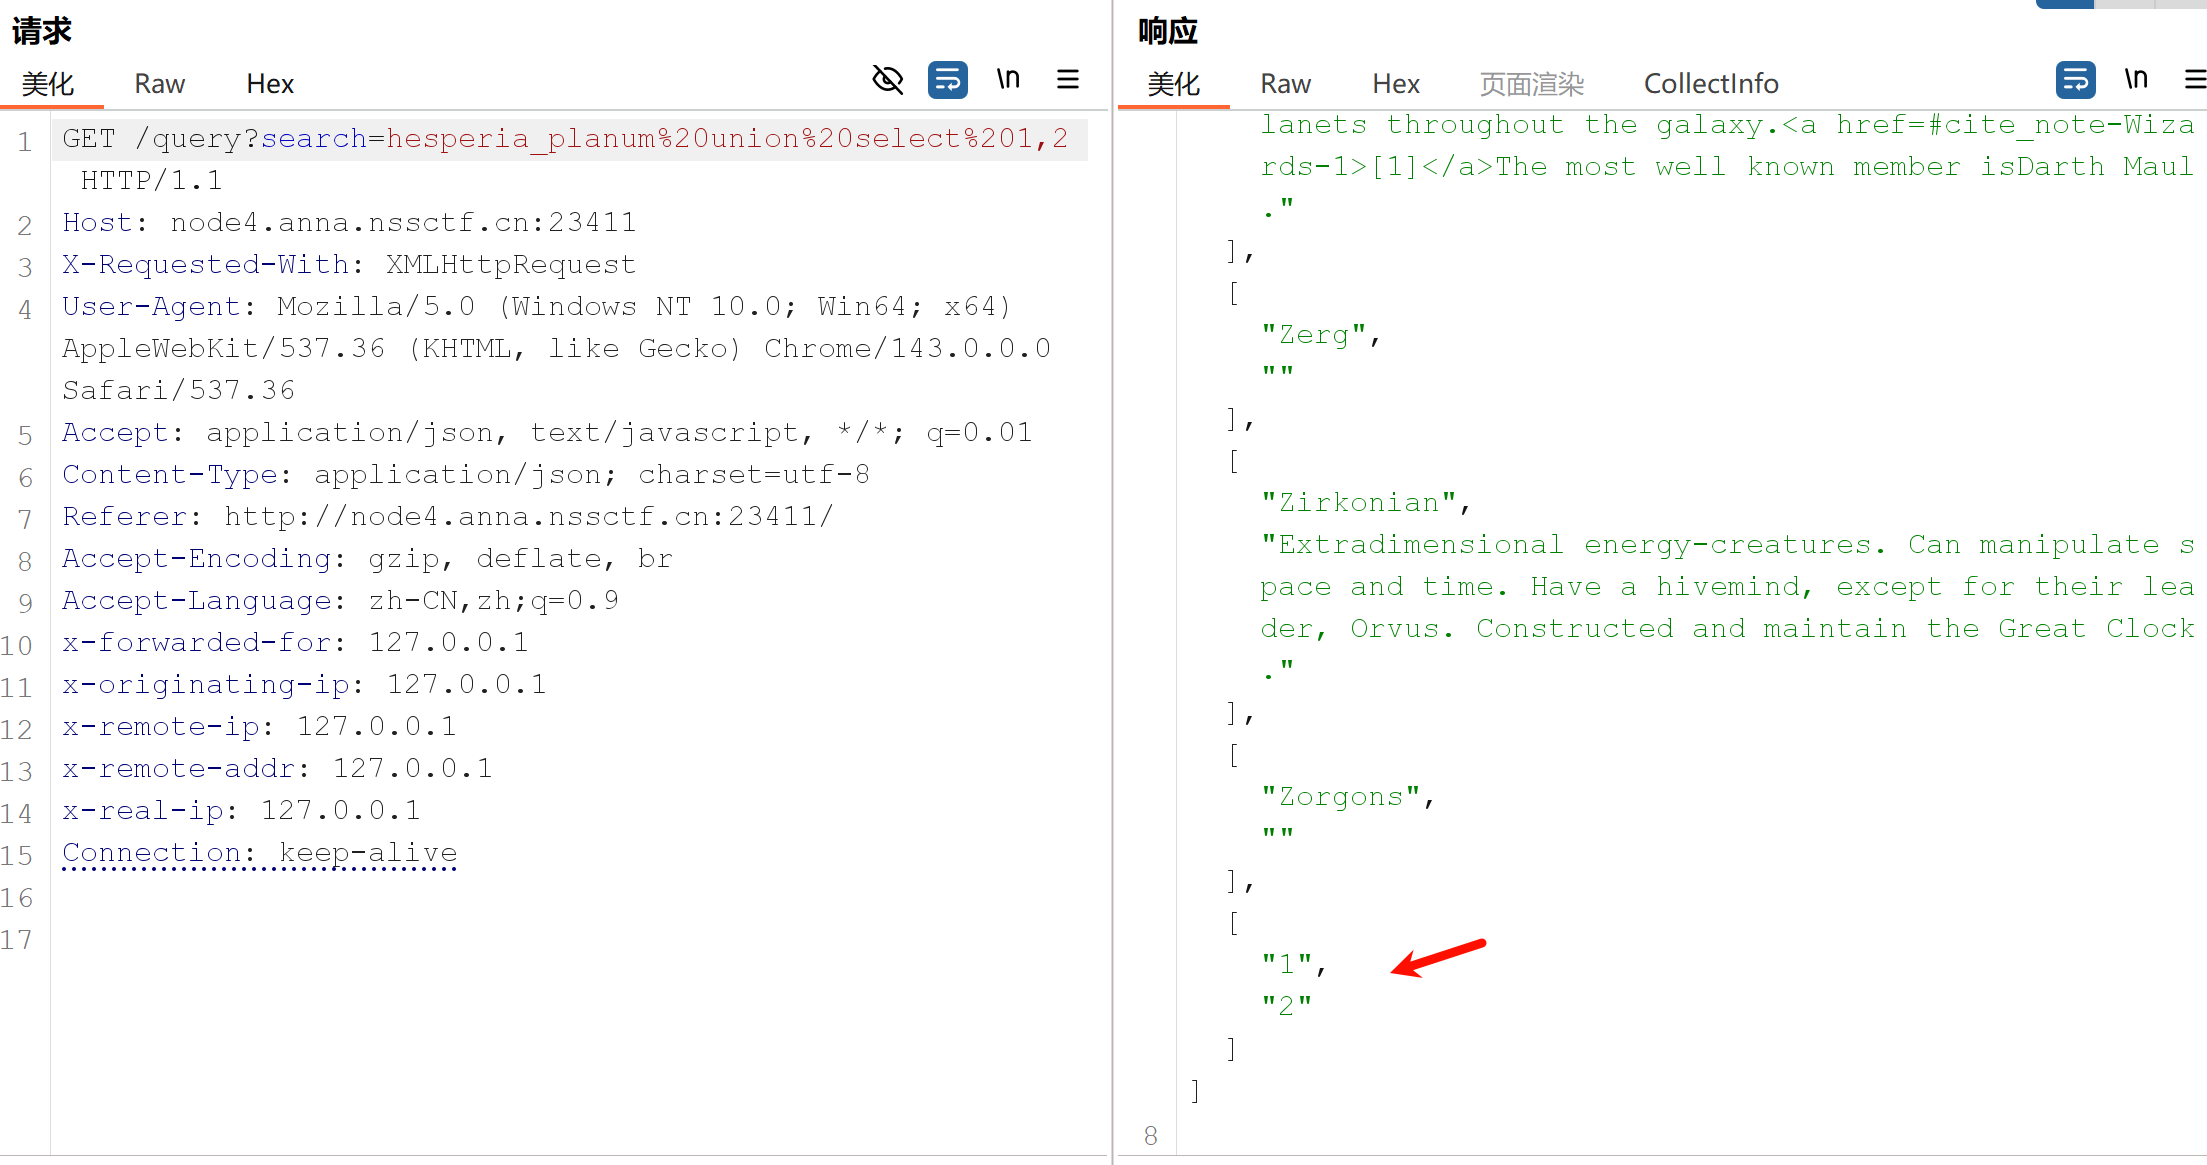Switch the request view to the Hex tab
Image resolution: width=2207 pixels, height=1165 pixels.
click(x=269, y=84)
